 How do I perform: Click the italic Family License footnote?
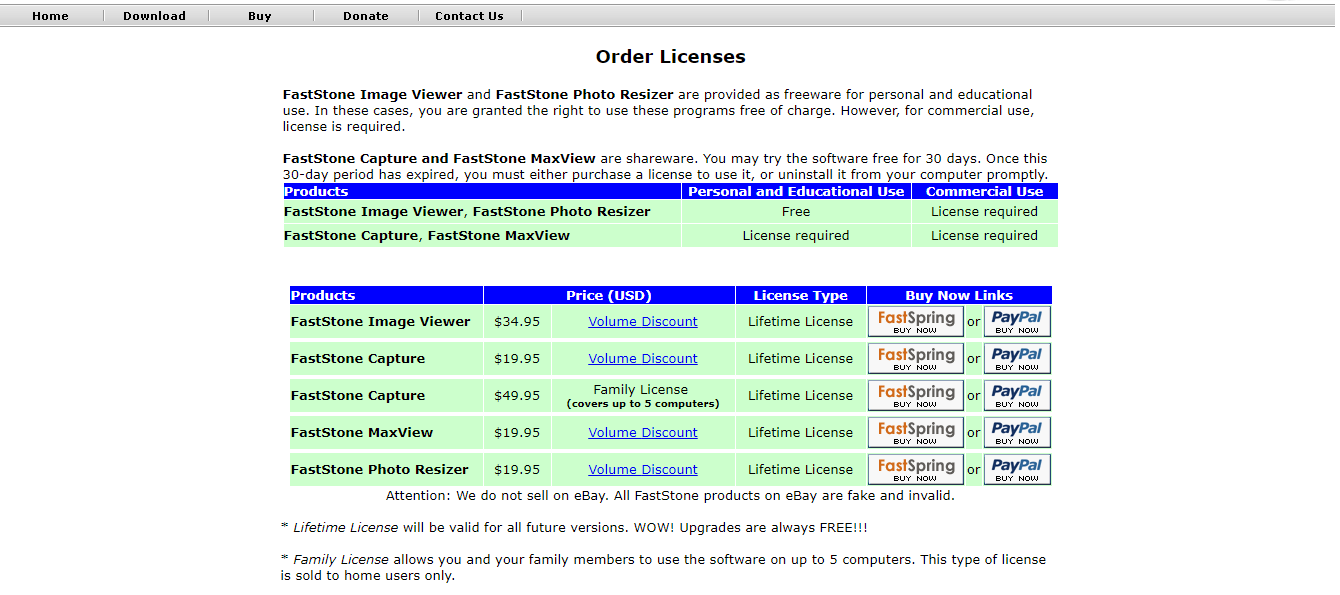(341, 560)
